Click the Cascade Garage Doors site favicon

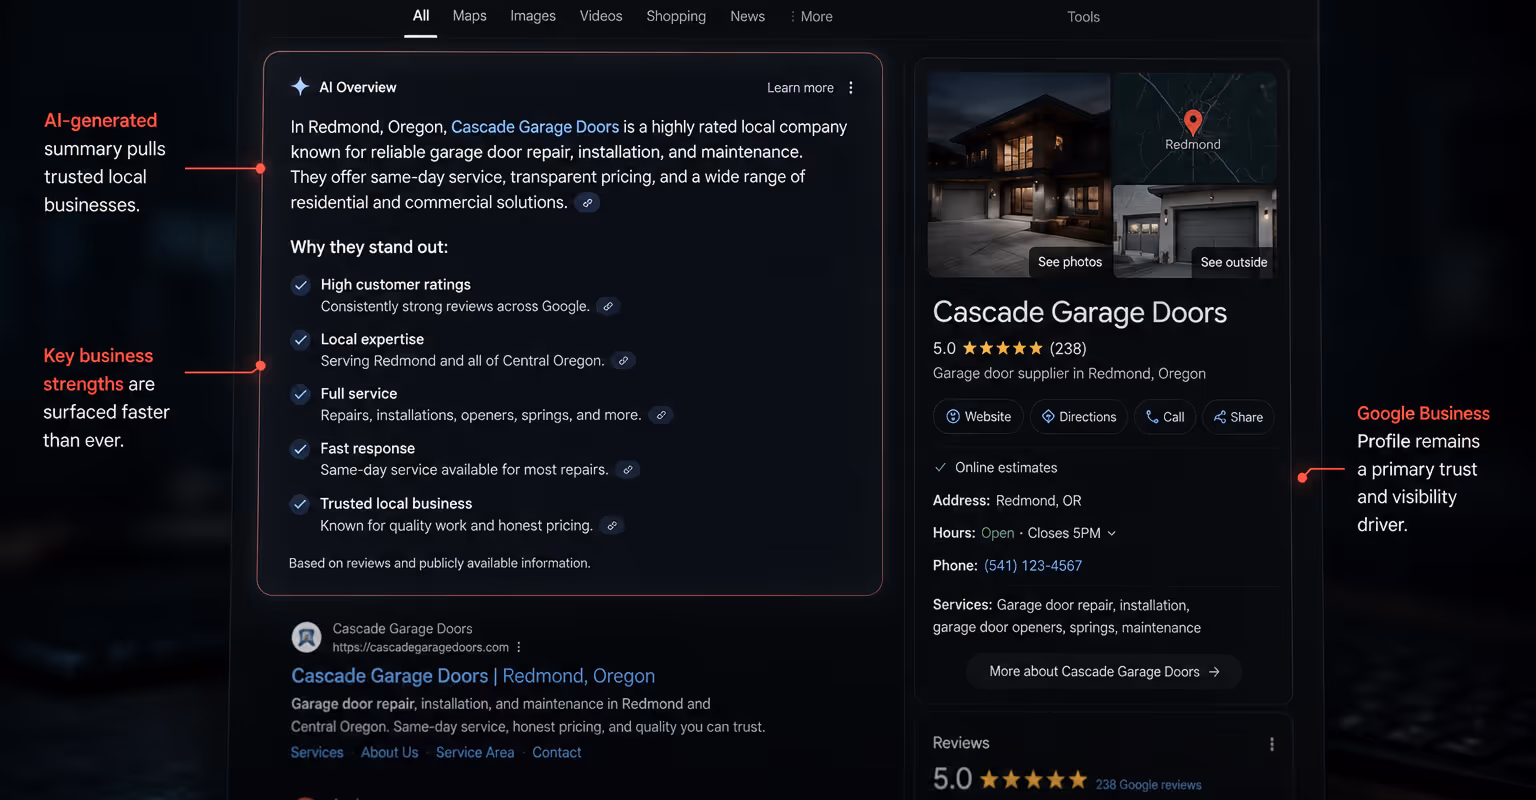pyautogui.click(x=306, y=637)
